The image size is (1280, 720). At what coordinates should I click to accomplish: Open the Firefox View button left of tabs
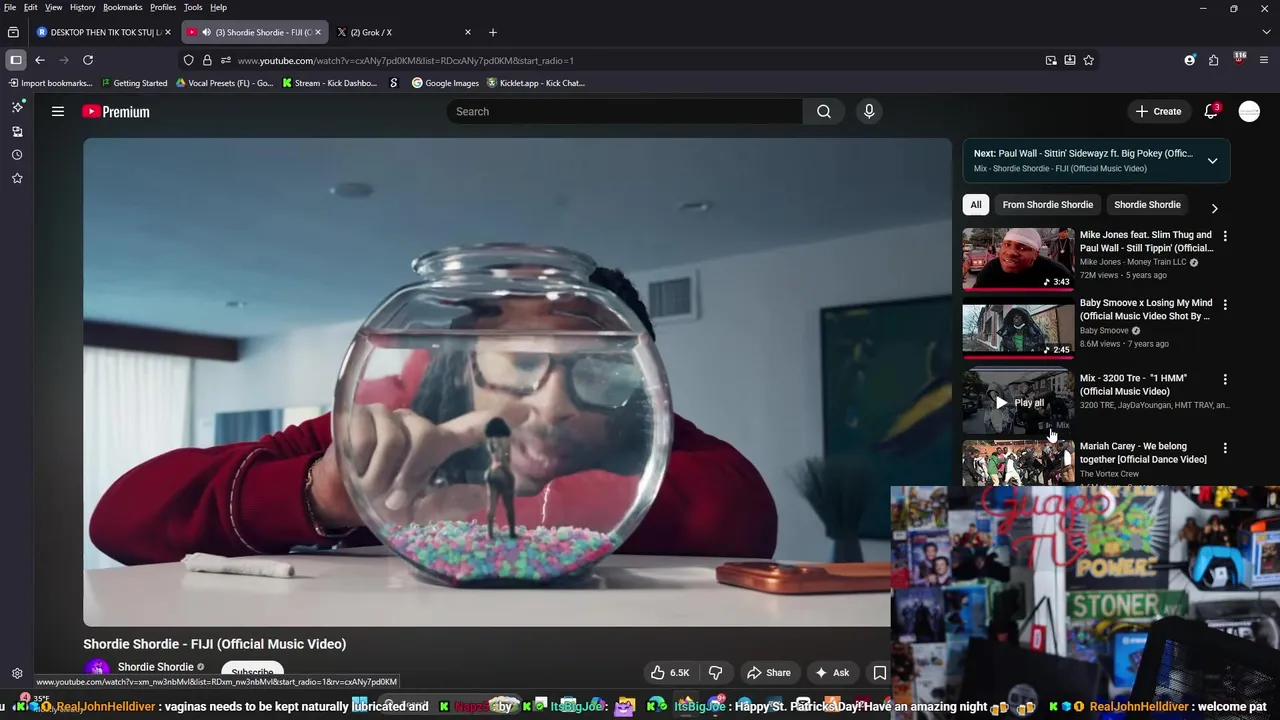[x=13, y=32]
